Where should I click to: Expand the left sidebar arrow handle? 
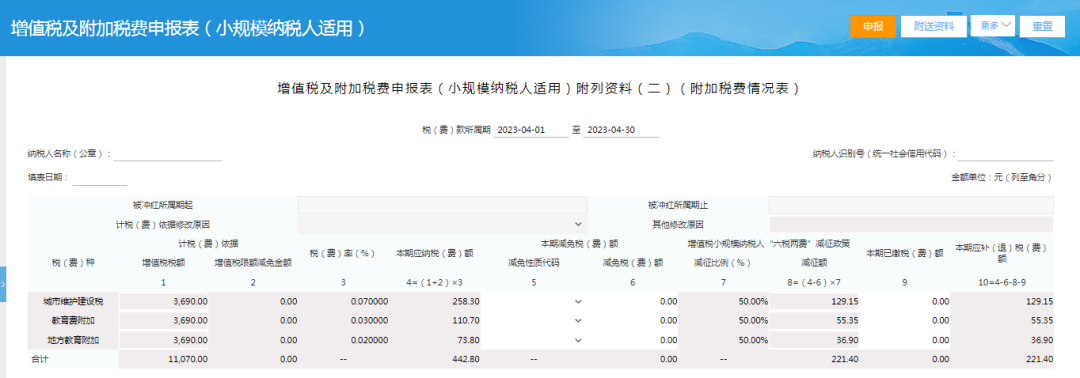pyautogui.click(x=3, y=284)
